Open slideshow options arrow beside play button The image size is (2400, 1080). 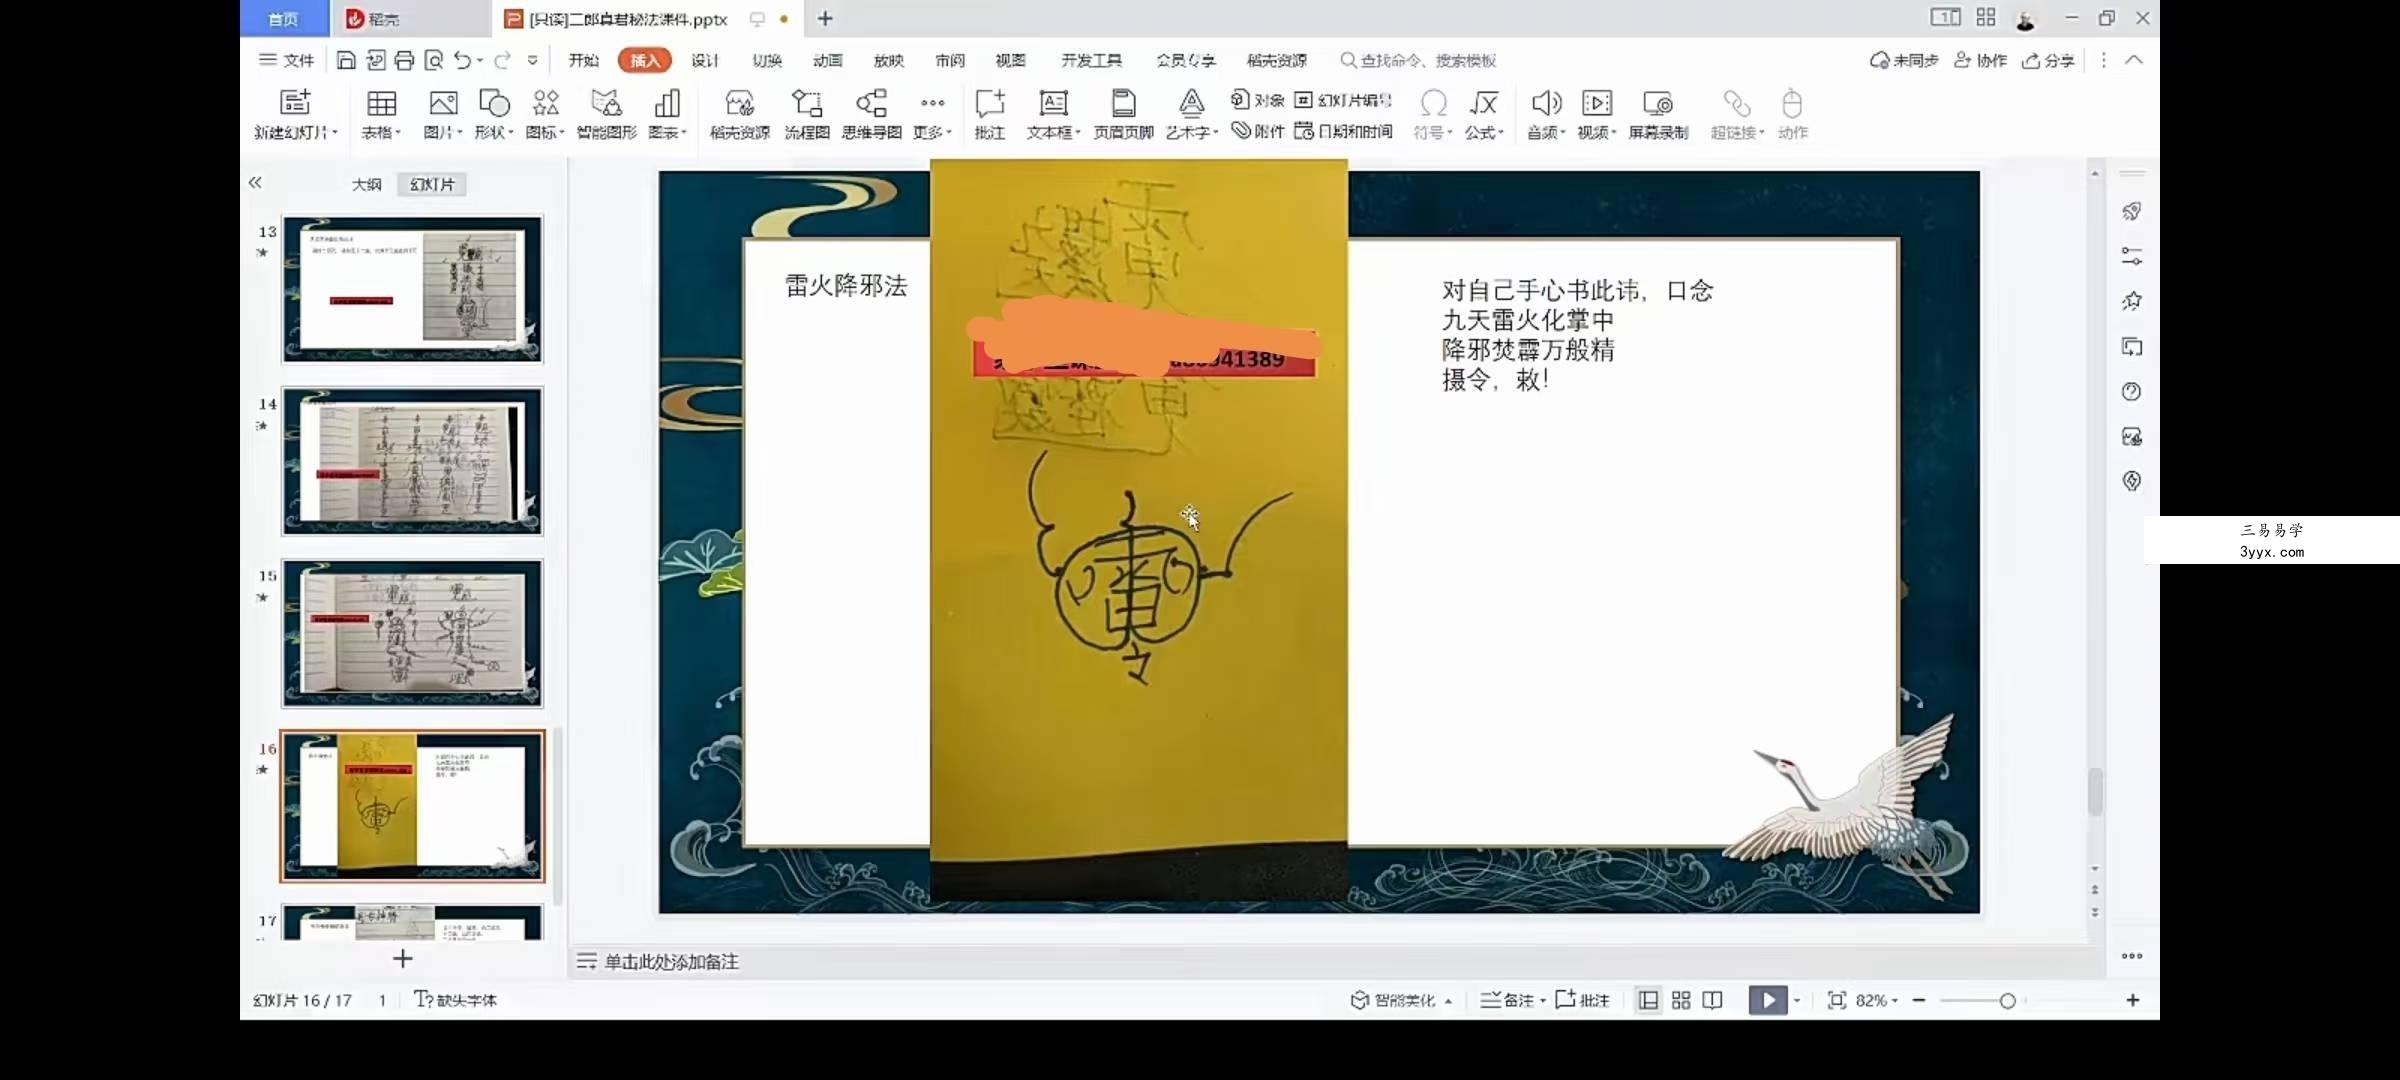[1797, 1000]
